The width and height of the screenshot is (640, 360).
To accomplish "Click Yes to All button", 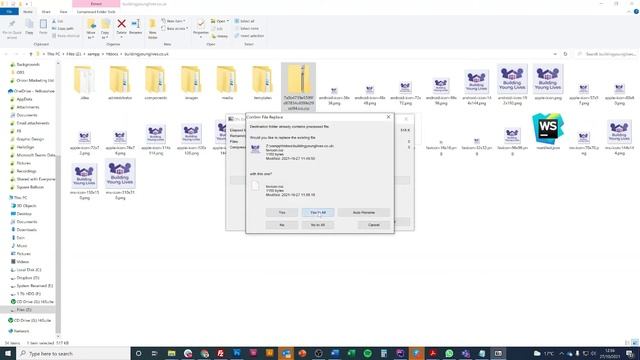I will tap(318, 212).
